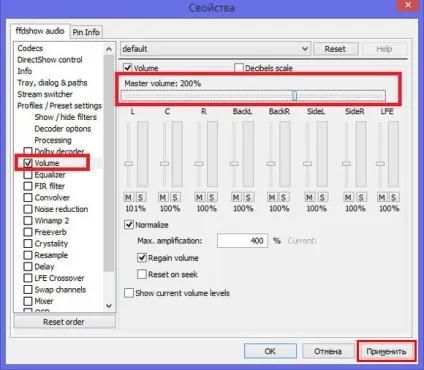Select Processing entry in the list
The height and width of the screenshot is (370, 424).
(x=53, y=140)
